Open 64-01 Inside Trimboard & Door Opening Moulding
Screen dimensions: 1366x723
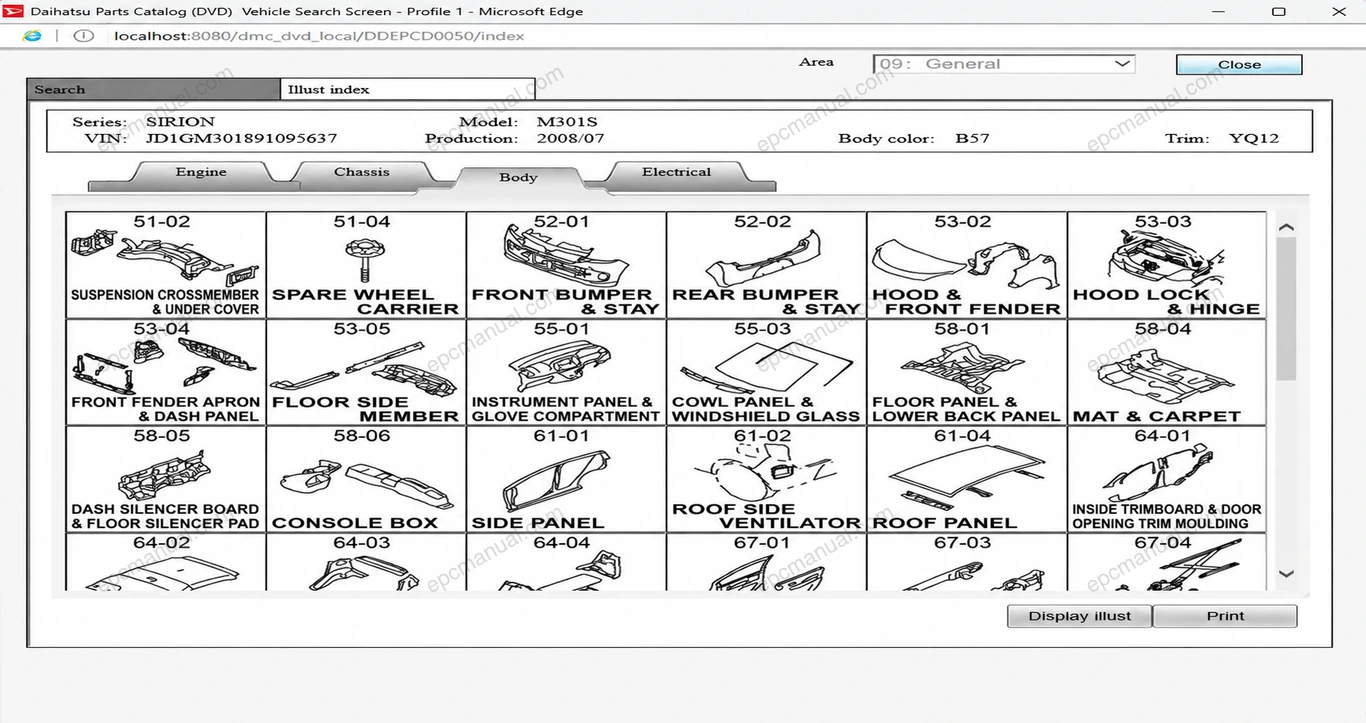click(1166, 479)
